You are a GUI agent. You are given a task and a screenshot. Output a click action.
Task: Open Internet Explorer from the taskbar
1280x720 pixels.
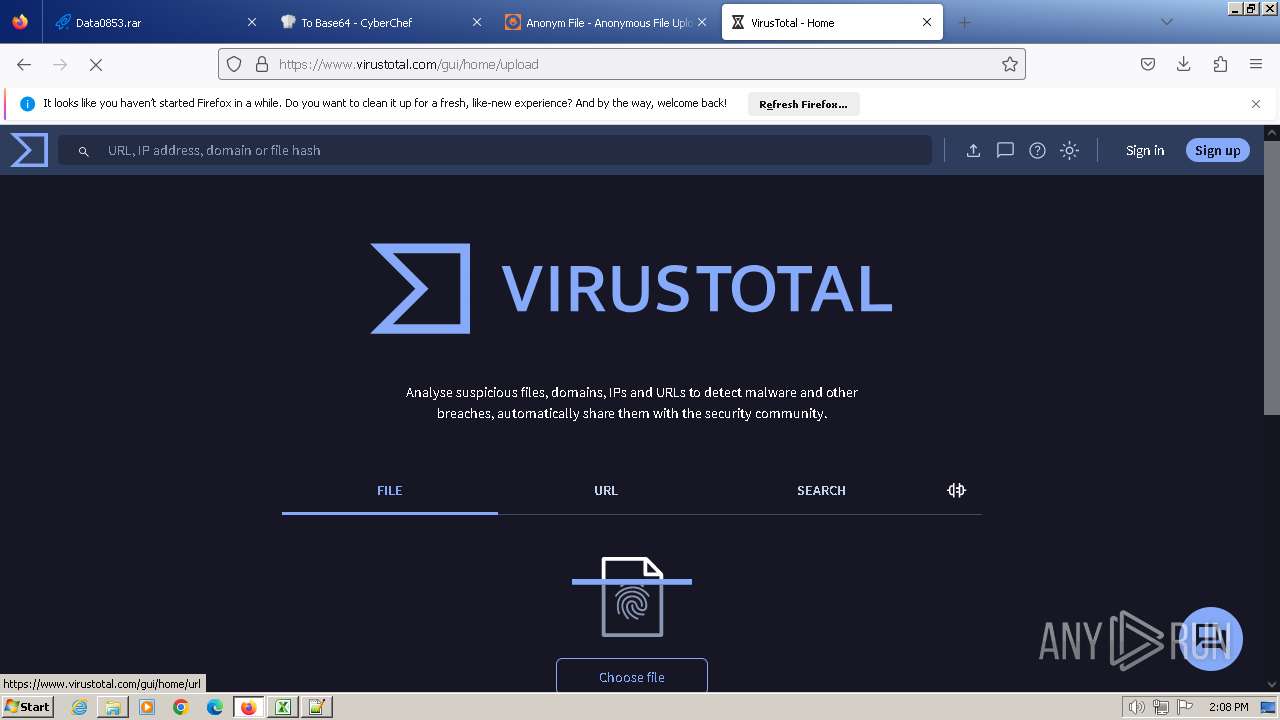(x=80, y=707)
